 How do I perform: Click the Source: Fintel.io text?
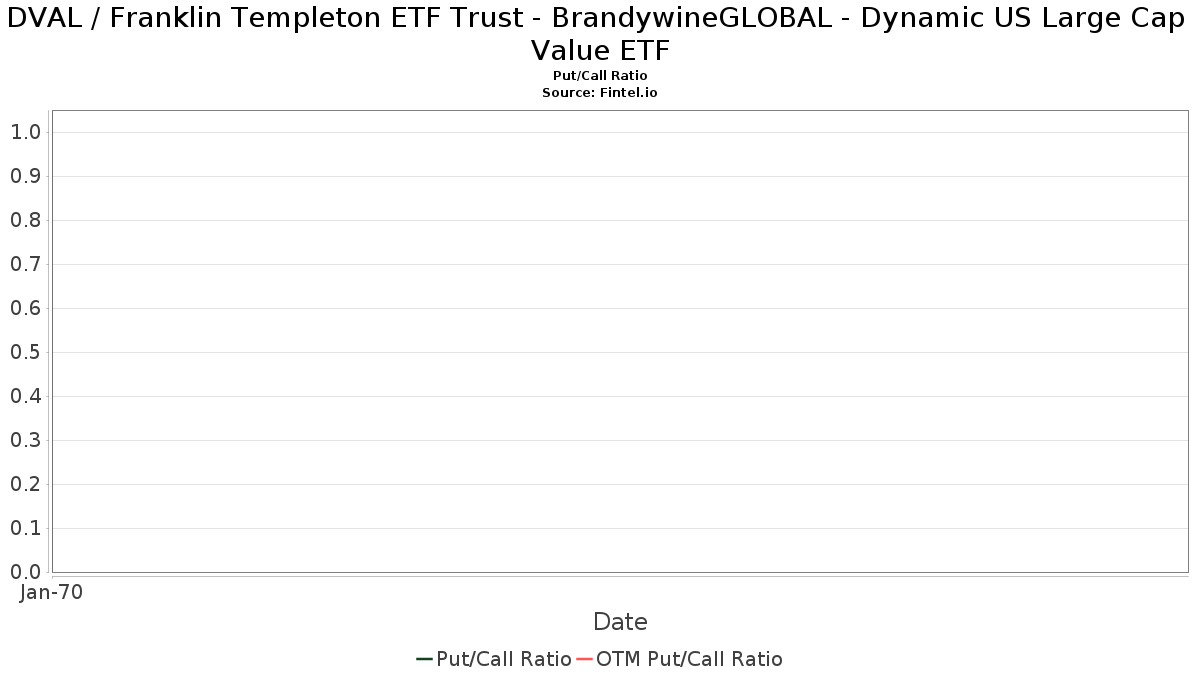click(600, 92)
